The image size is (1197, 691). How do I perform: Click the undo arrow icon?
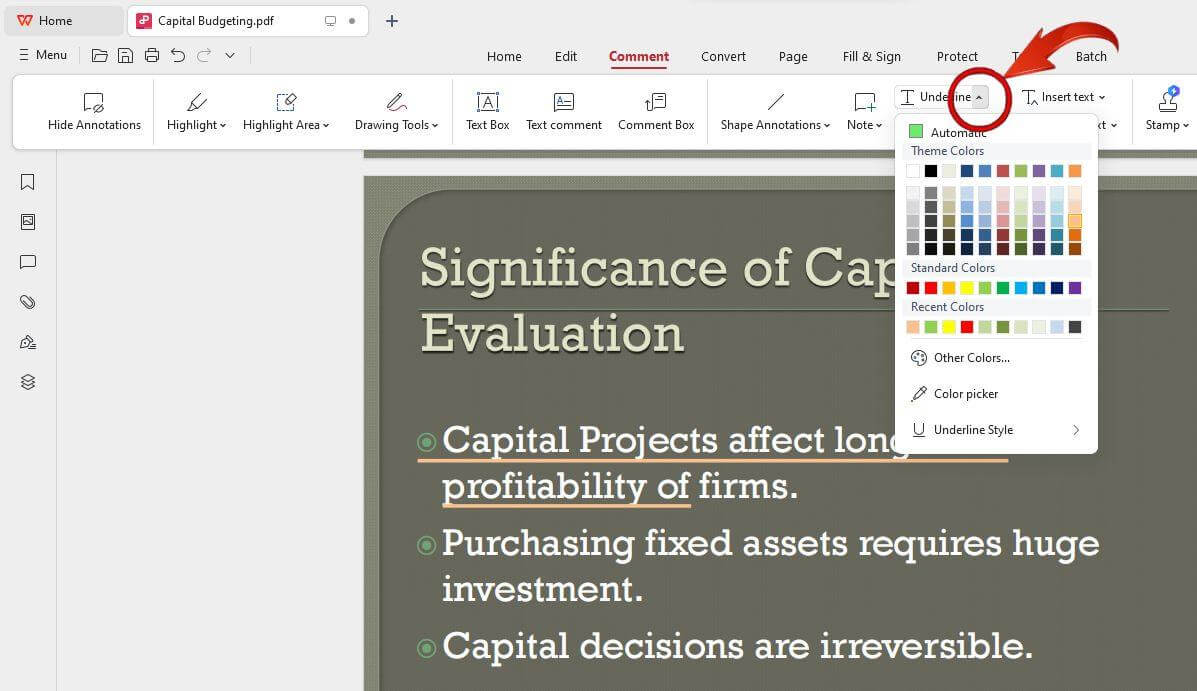click(x=178, y=55)
